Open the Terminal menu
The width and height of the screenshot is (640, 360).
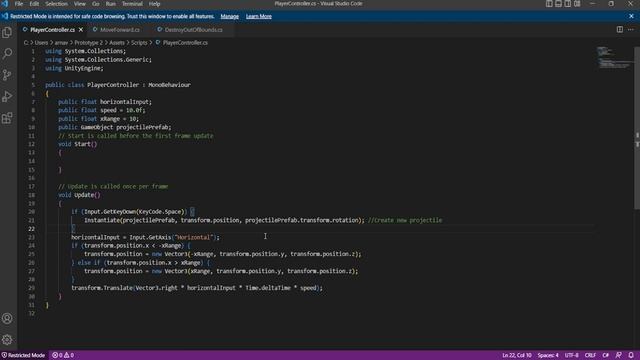click(x=132, y=4)
